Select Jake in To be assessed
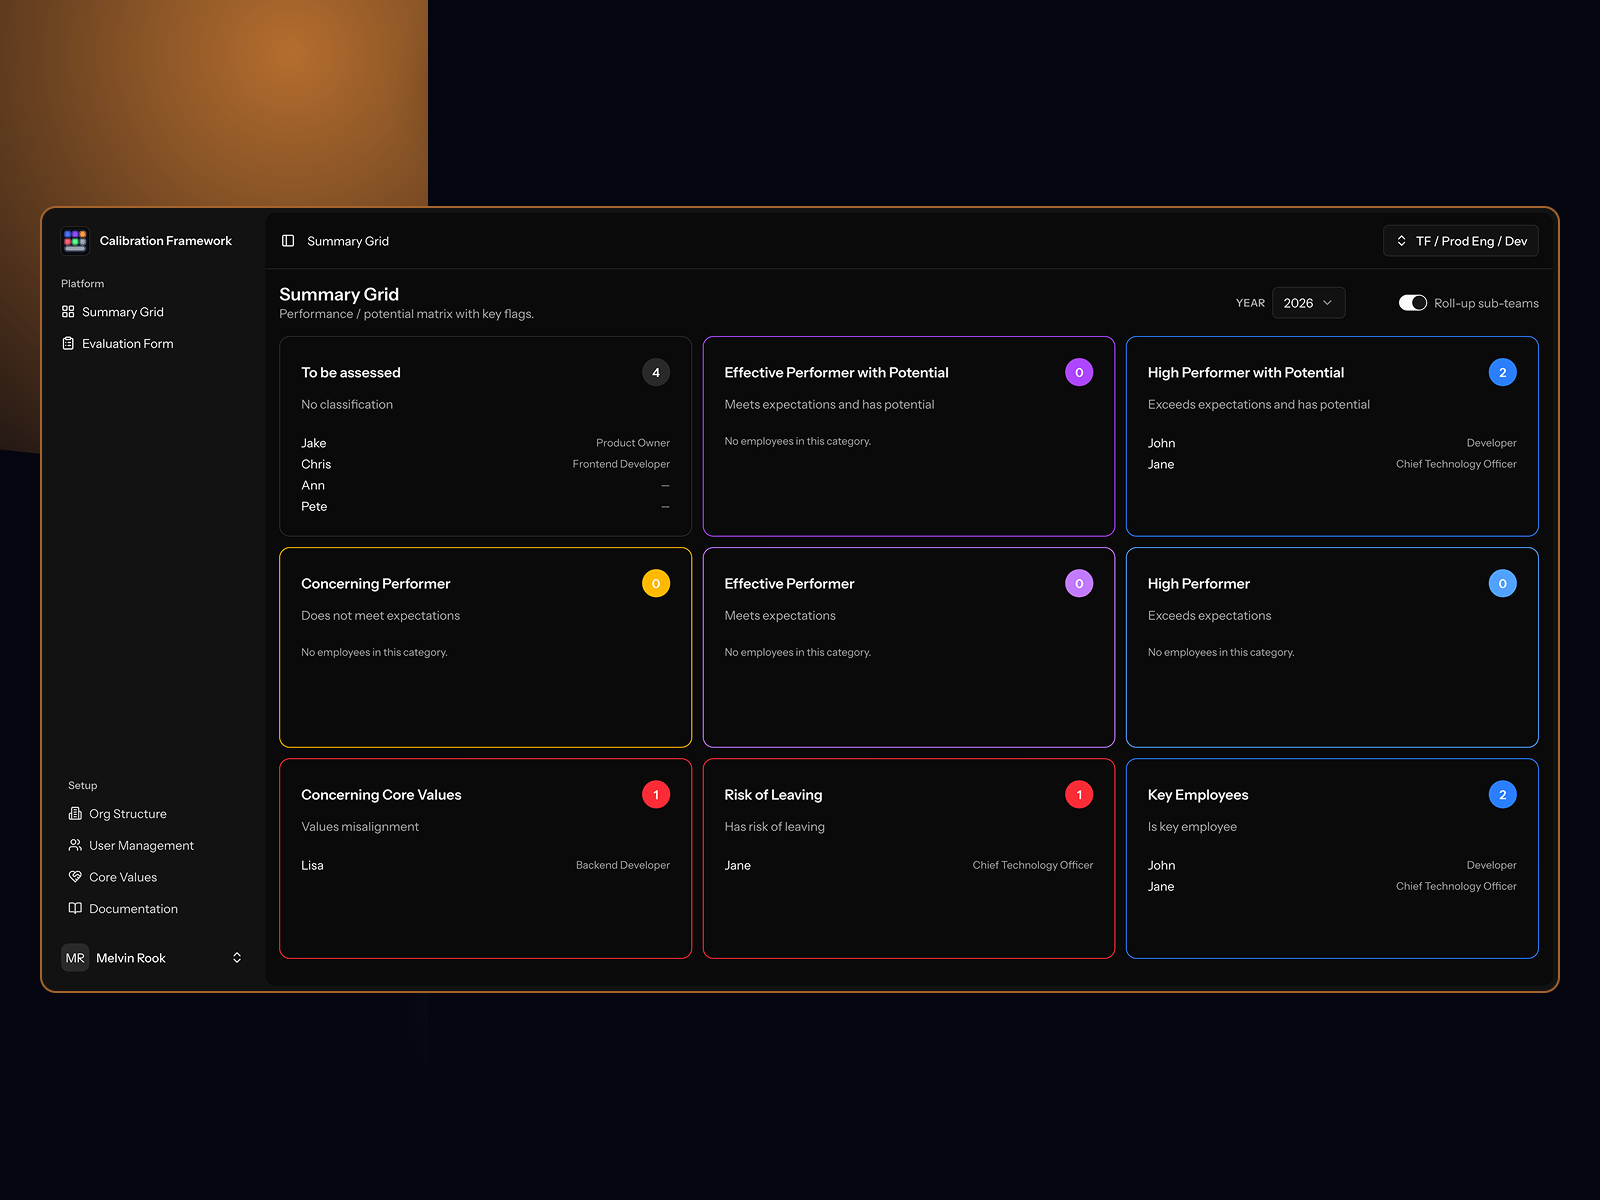The image size is (1600, 1200). (314, 443)
